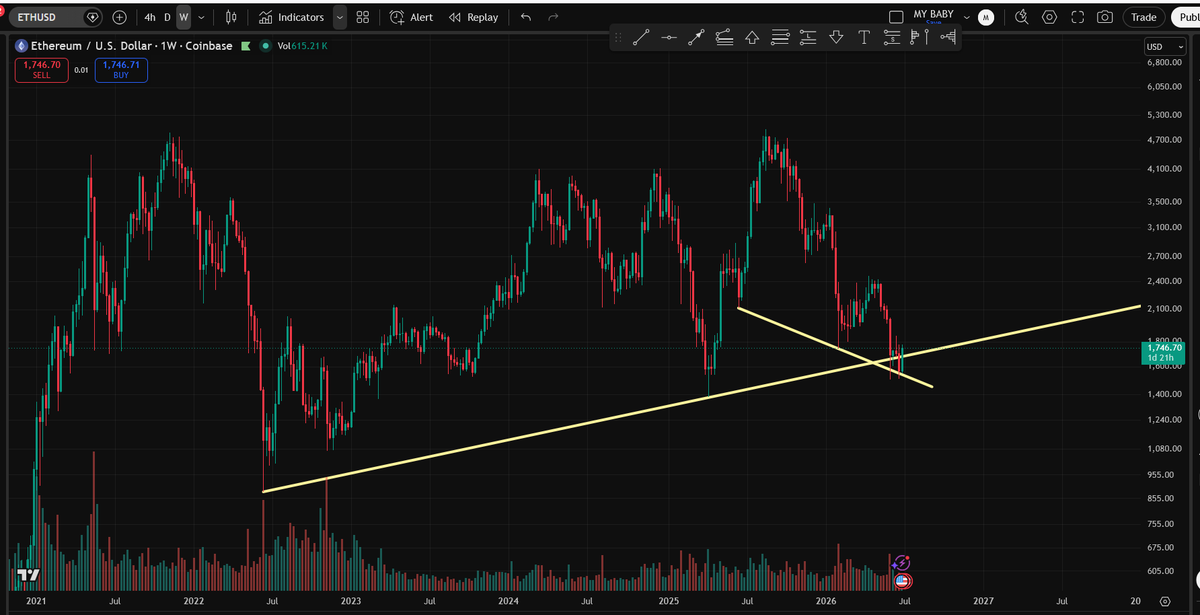Click the ETHUSD symbol details diamond icon

[93, 17]
